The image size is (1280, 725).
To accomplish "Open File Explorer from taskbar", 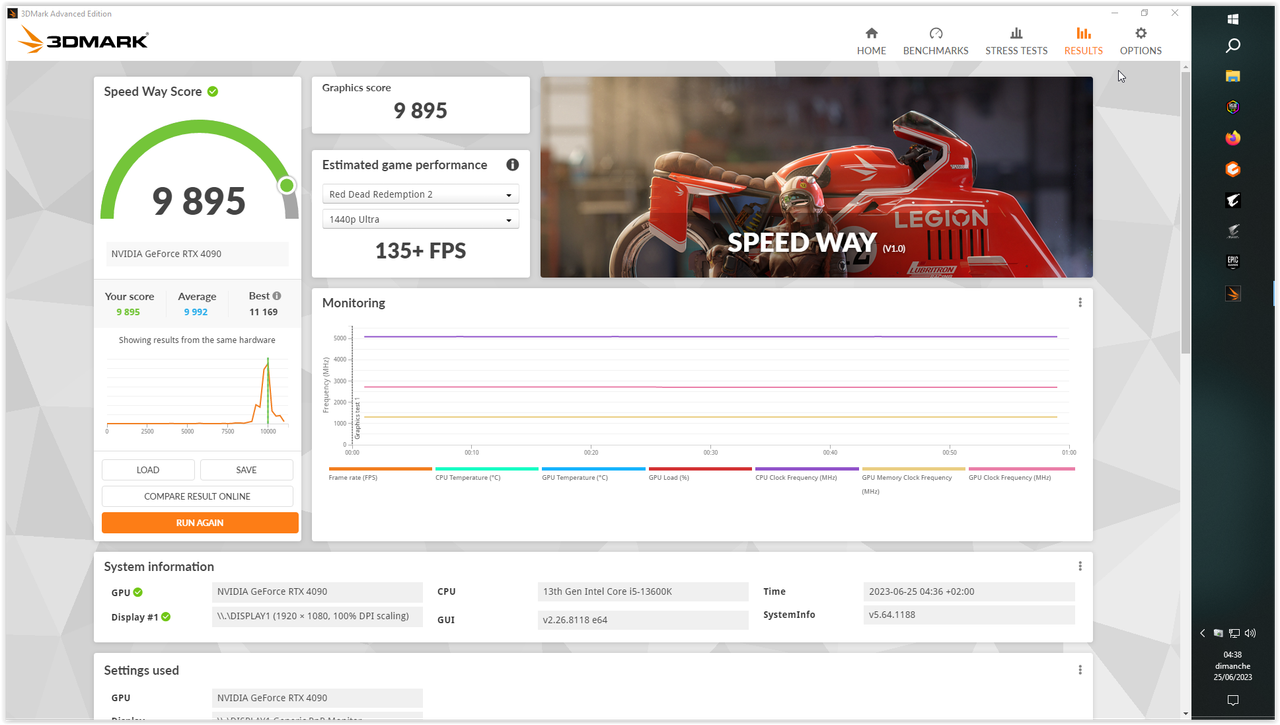I will click(x=1233, y=76).
